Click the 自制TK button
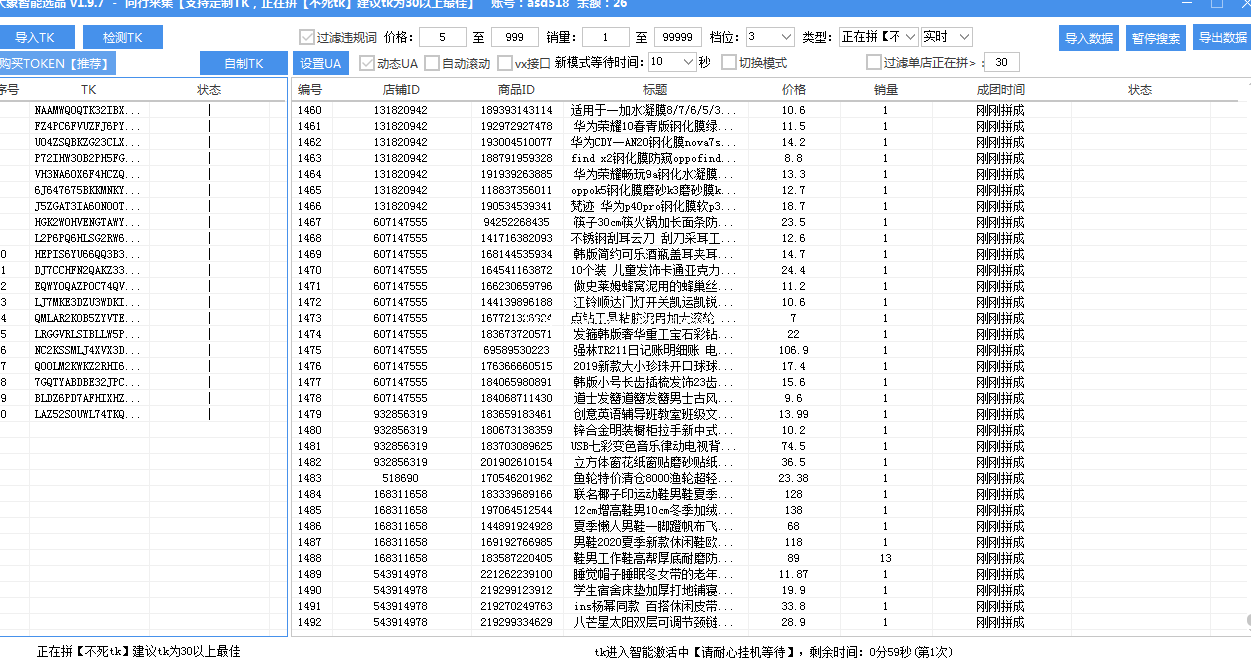1251x667 pixels. tap(244, 63)
